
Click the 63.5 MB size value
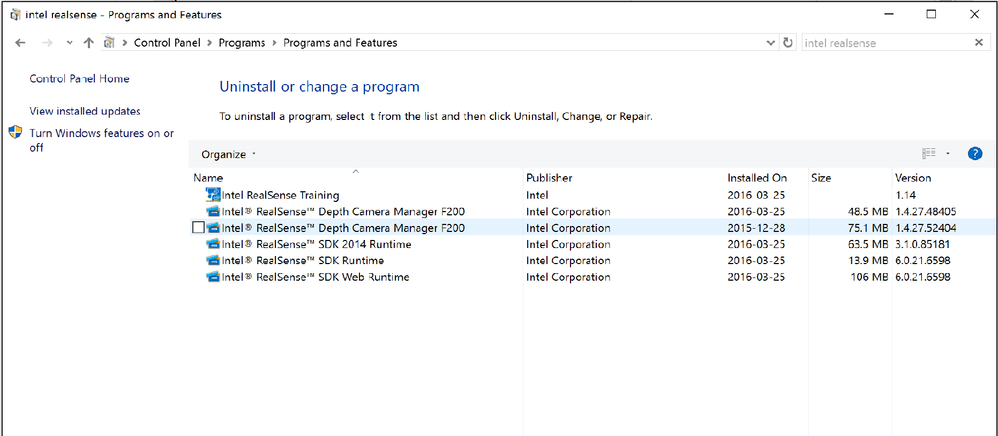pos(868,244)
